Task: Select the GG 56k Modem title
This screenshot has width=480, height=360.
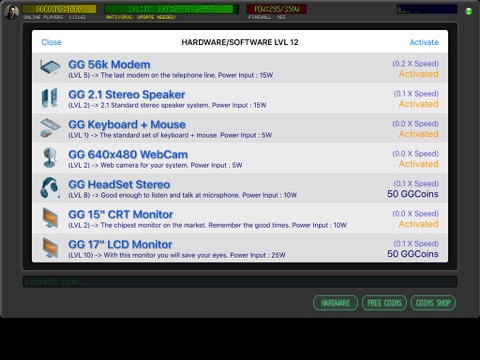Action: coord(109,64)
